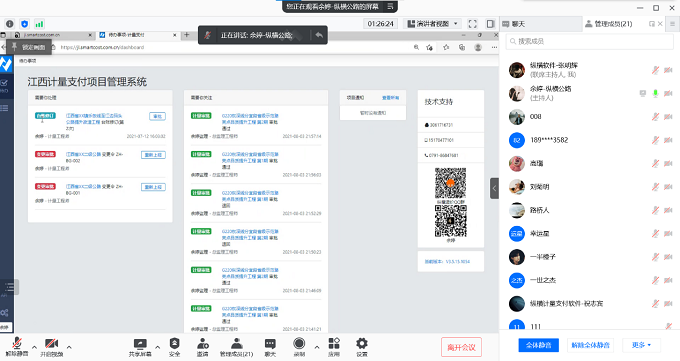This screenshot has height=361, width=680.
Task: Focus the 搜索成员 search field
Action: 589,41
